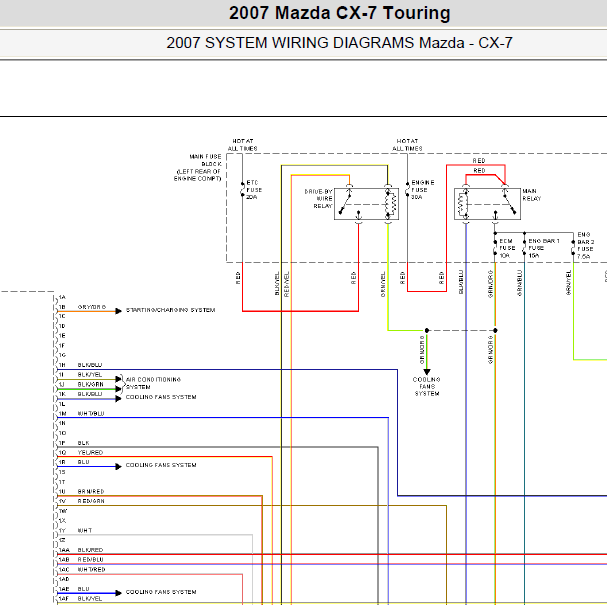Click the upper "RED" label above main relay
Image resolution: width=607 pixels, height=605 pixels.
pyautogui.click(x=479, y=161)
